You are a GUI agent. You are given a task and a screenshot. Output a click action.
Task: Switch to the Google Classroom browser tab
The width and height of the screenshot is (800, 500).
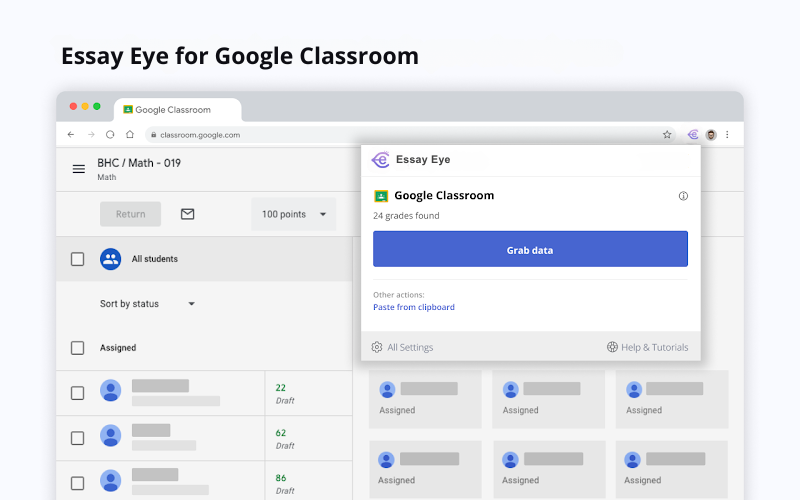point(178,110)
